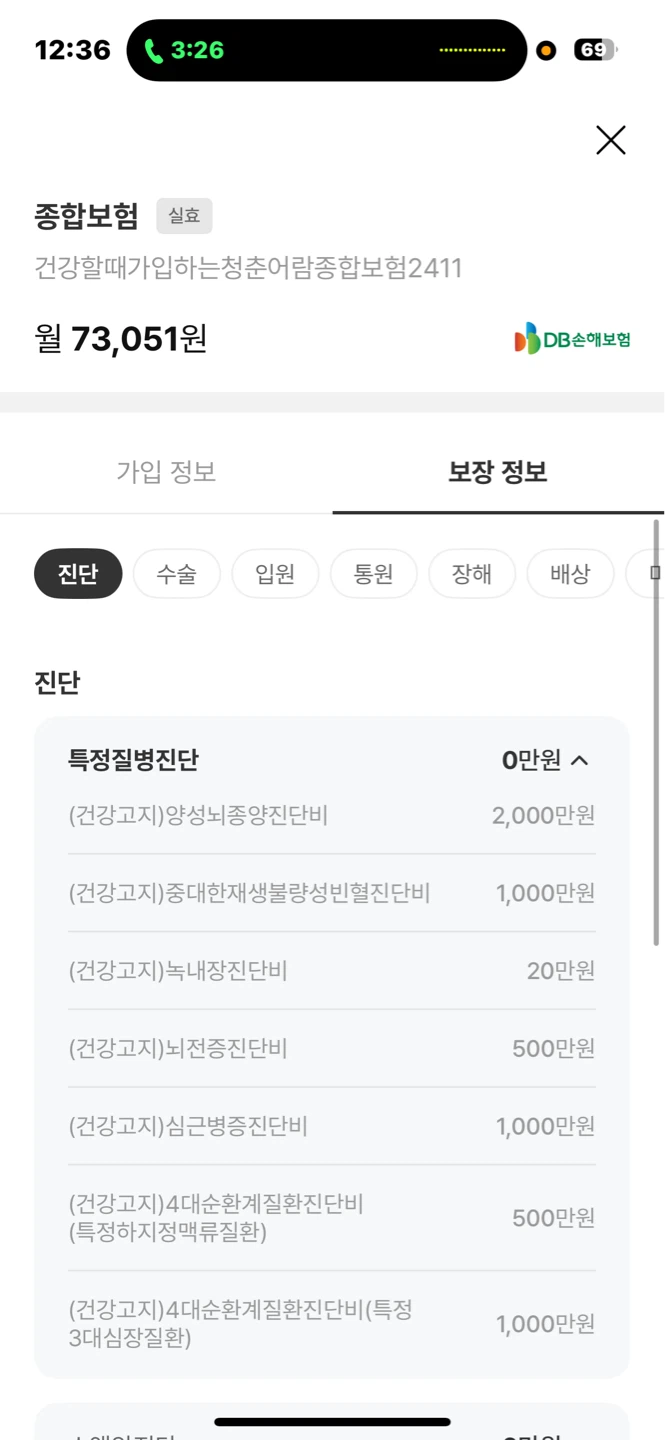This screenshot has width=665, height=1440.
Task: Select the 수술 filter chip
Action: 176,574
